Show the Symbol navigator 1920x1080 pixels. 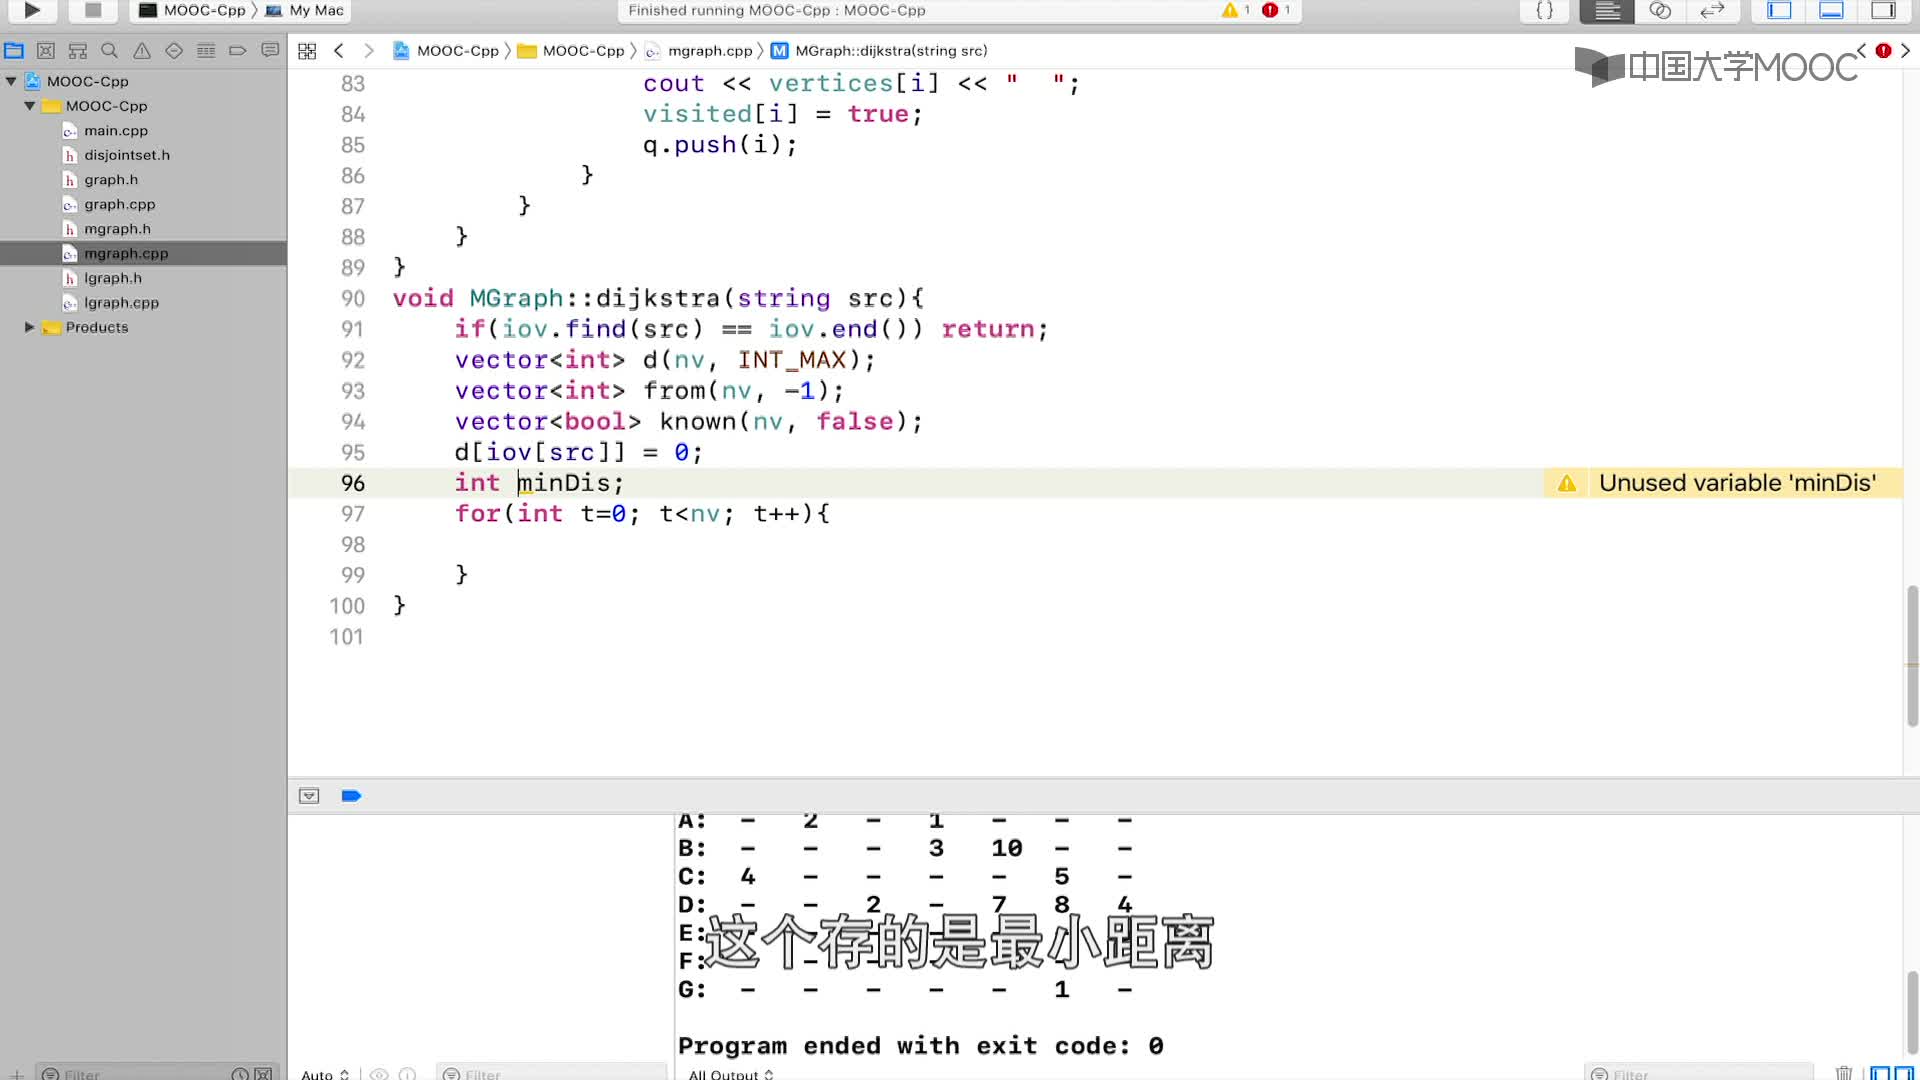(78, 50)
